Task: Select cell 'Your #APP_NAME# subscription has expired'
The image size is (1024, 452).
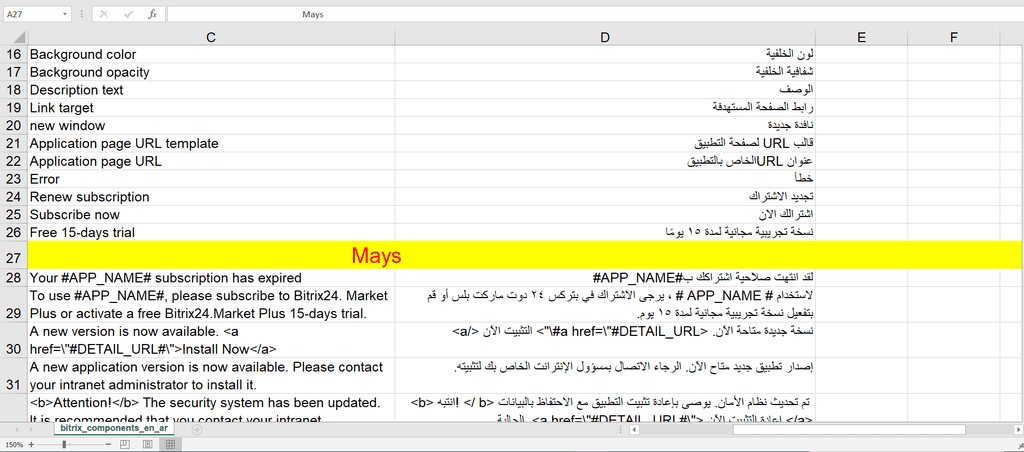Action: 211,278
